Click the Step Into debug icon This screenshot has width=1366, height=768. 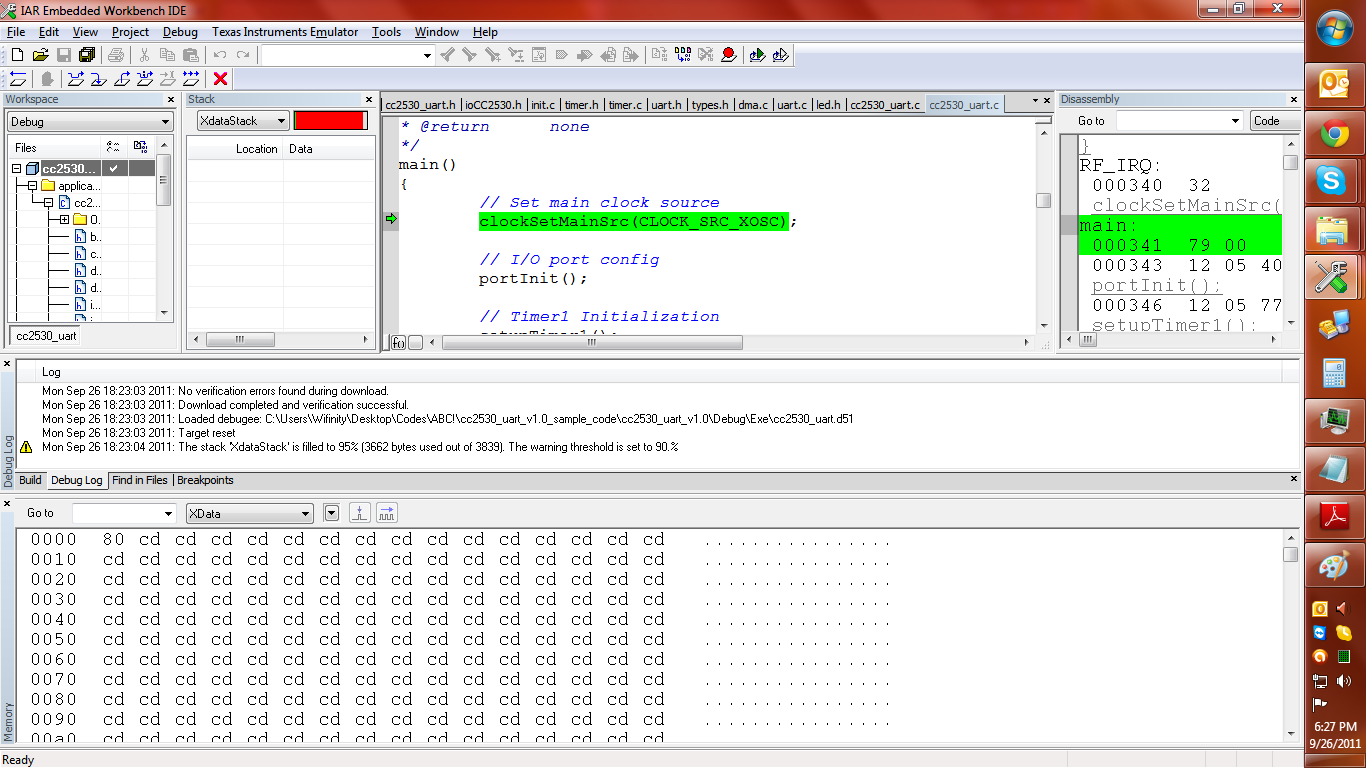99,79
